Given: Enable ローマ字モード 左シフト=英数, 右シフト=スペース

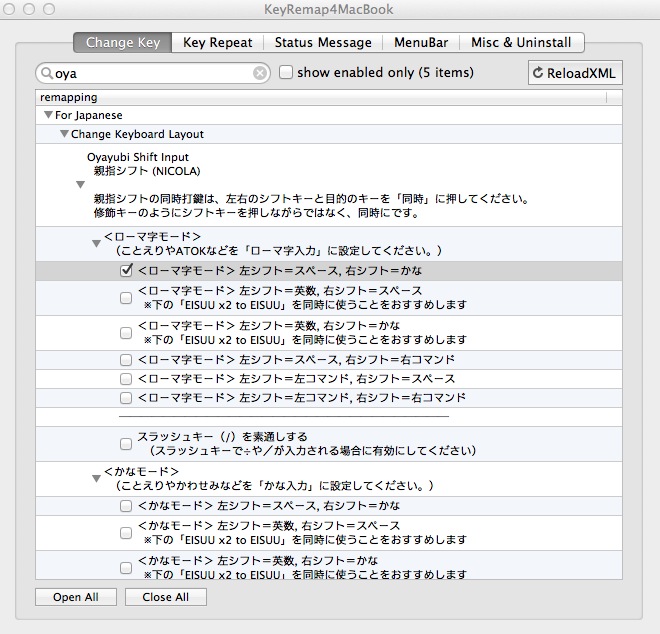Looking at the screenshot, I should [x=126, y=298].
